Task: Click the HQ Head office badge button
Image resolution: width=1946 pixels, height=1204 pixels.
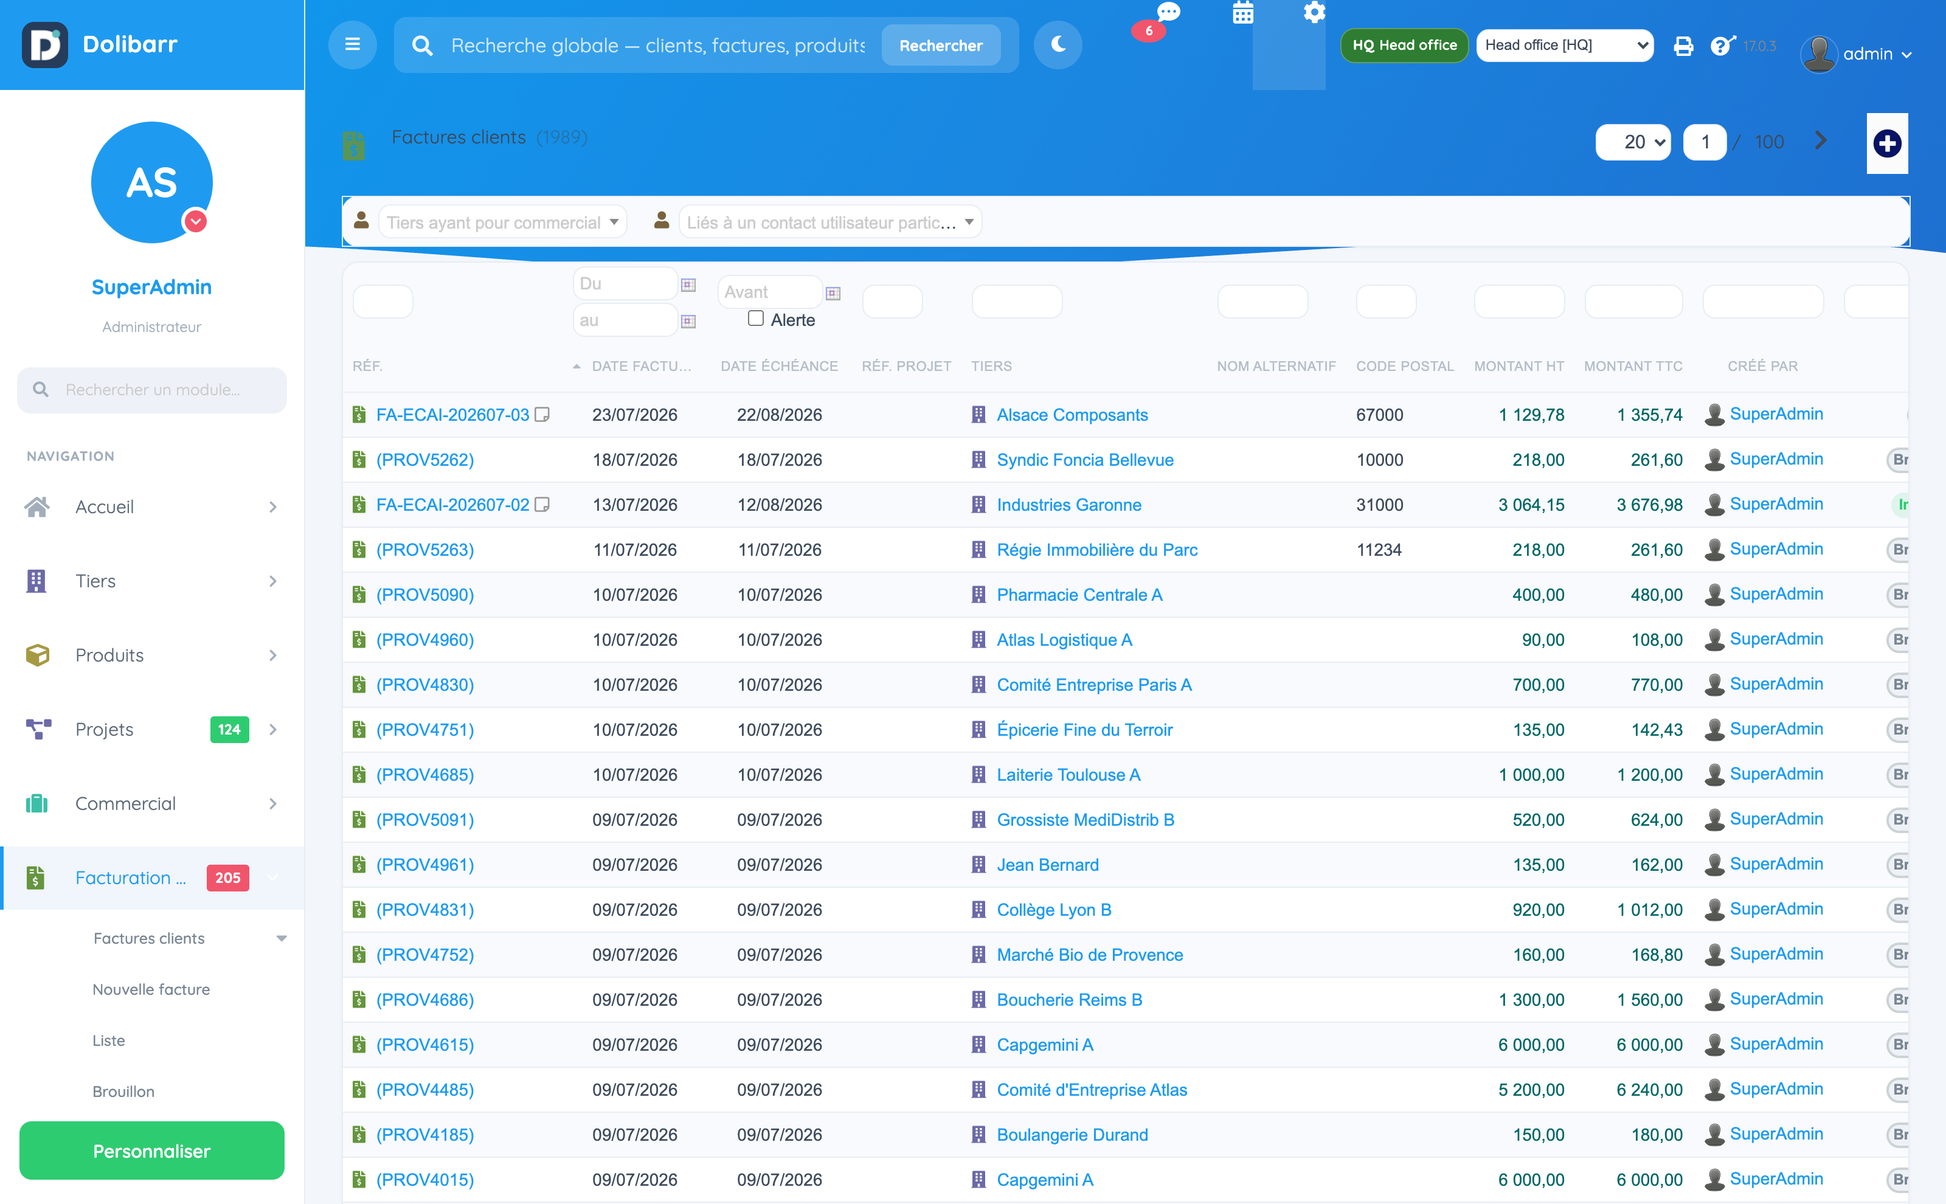Action: [1404, 45]
